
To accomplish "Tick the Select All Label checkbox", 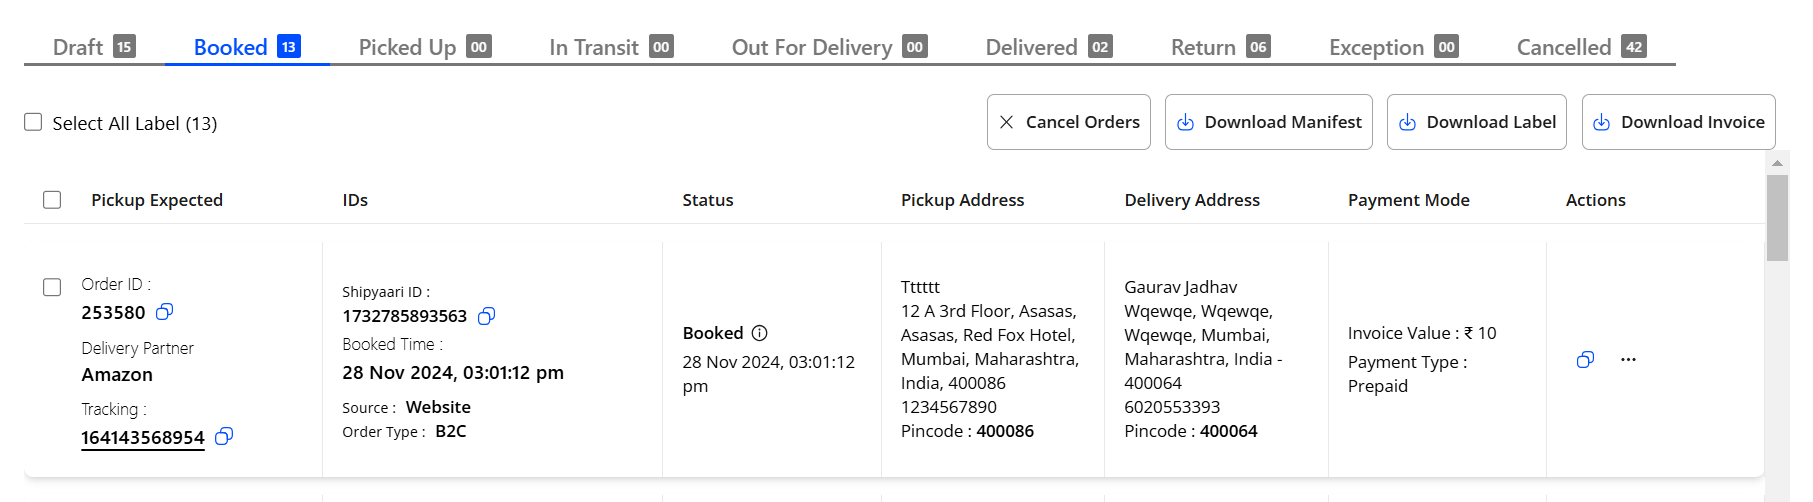I will [x=33, y=122].
